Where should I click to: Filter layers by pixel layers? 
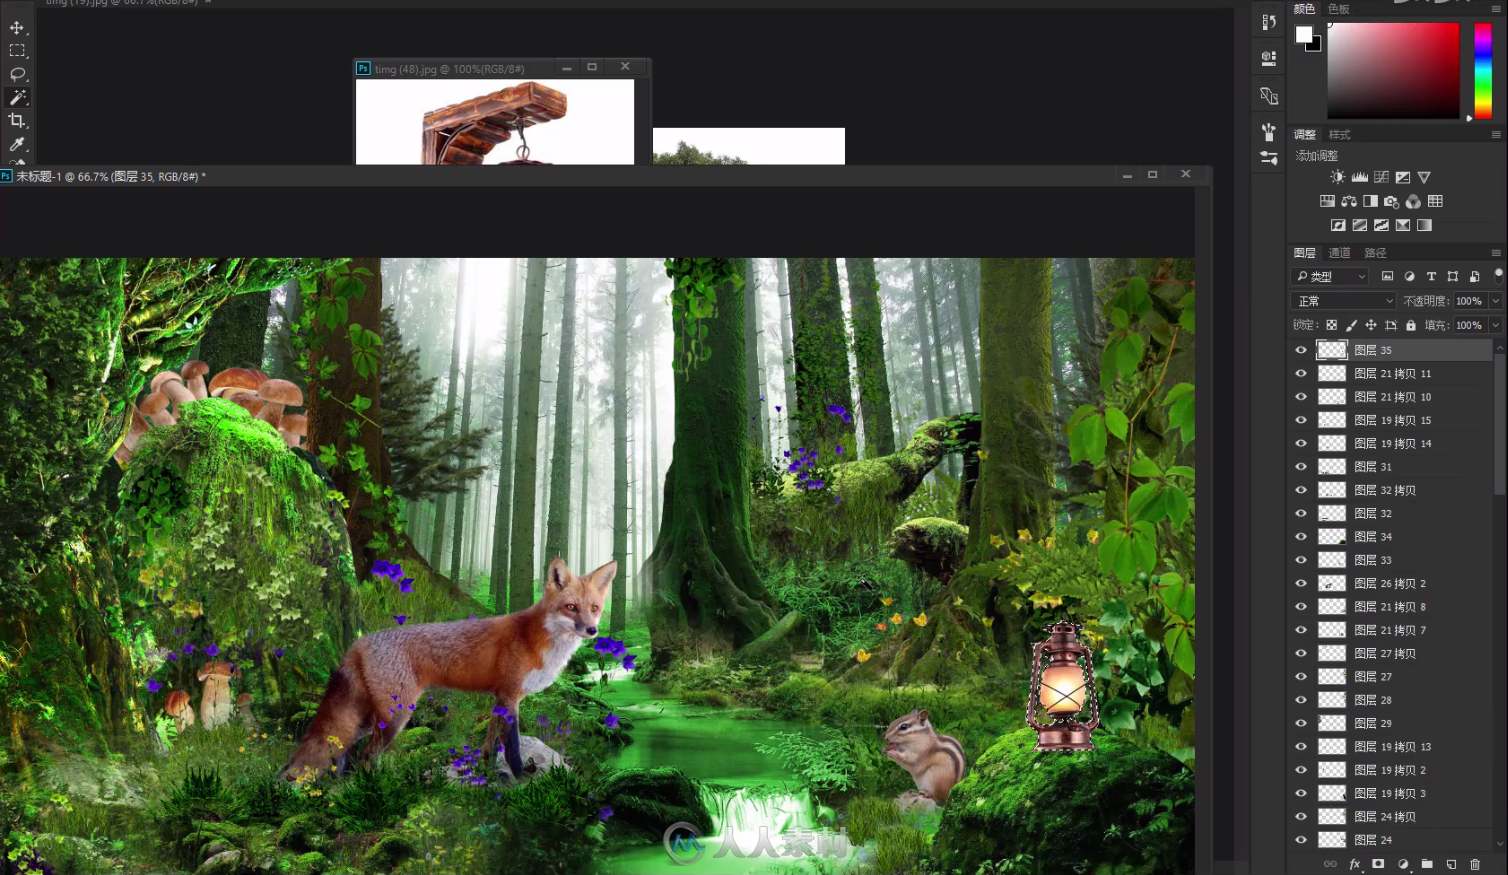1387,276
